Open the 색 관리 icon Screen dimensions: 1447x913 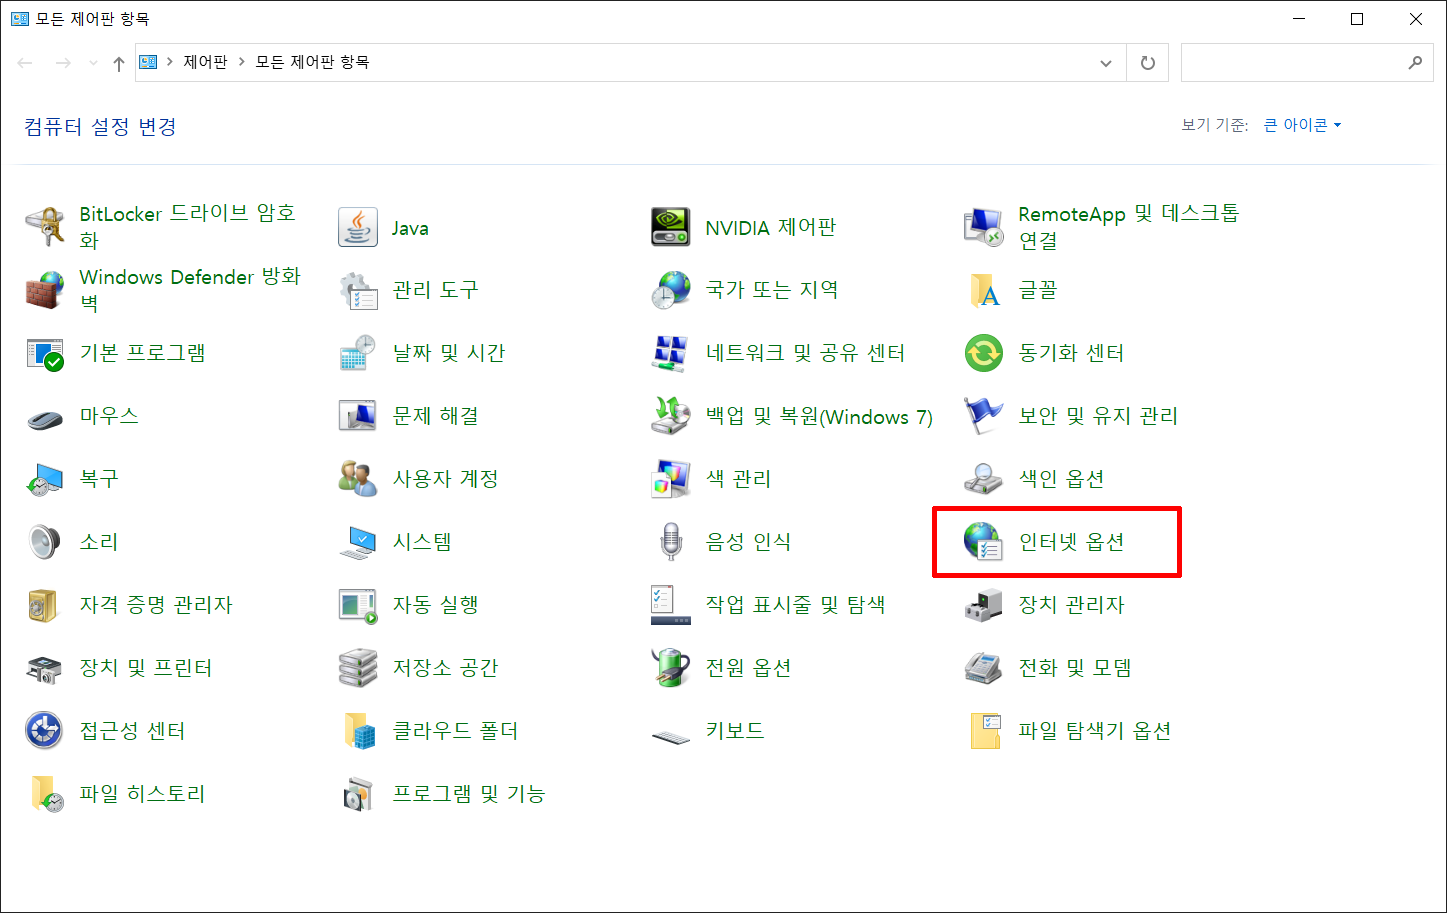tap(670, 479)
